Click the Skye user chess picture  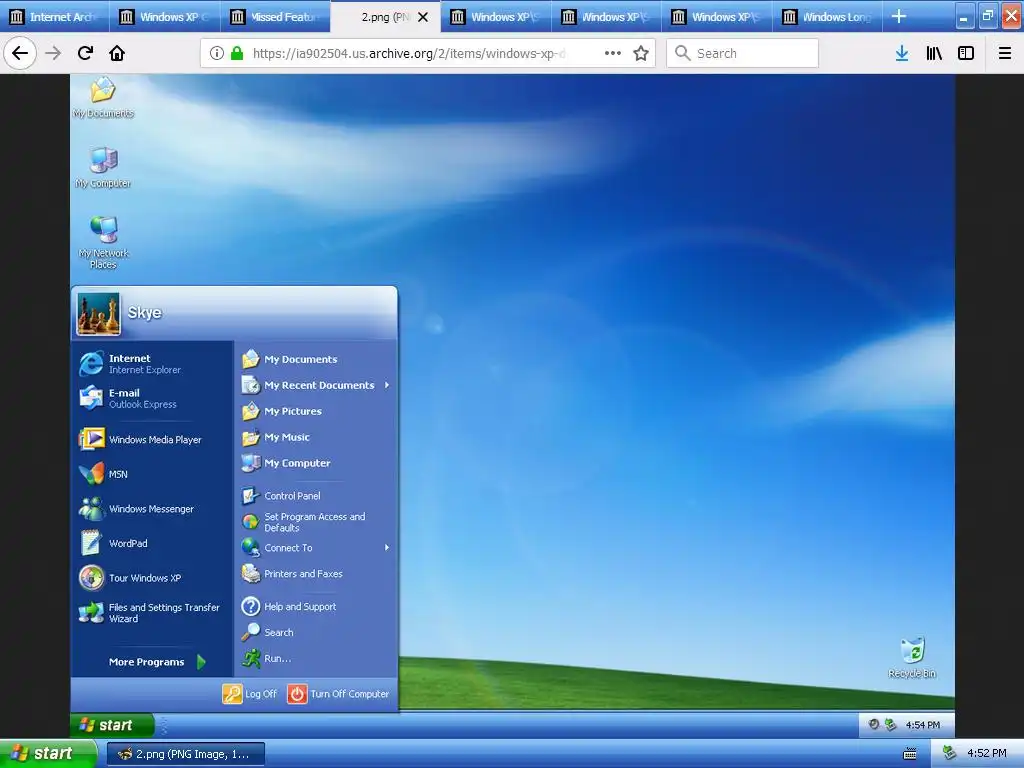point(98,314)
